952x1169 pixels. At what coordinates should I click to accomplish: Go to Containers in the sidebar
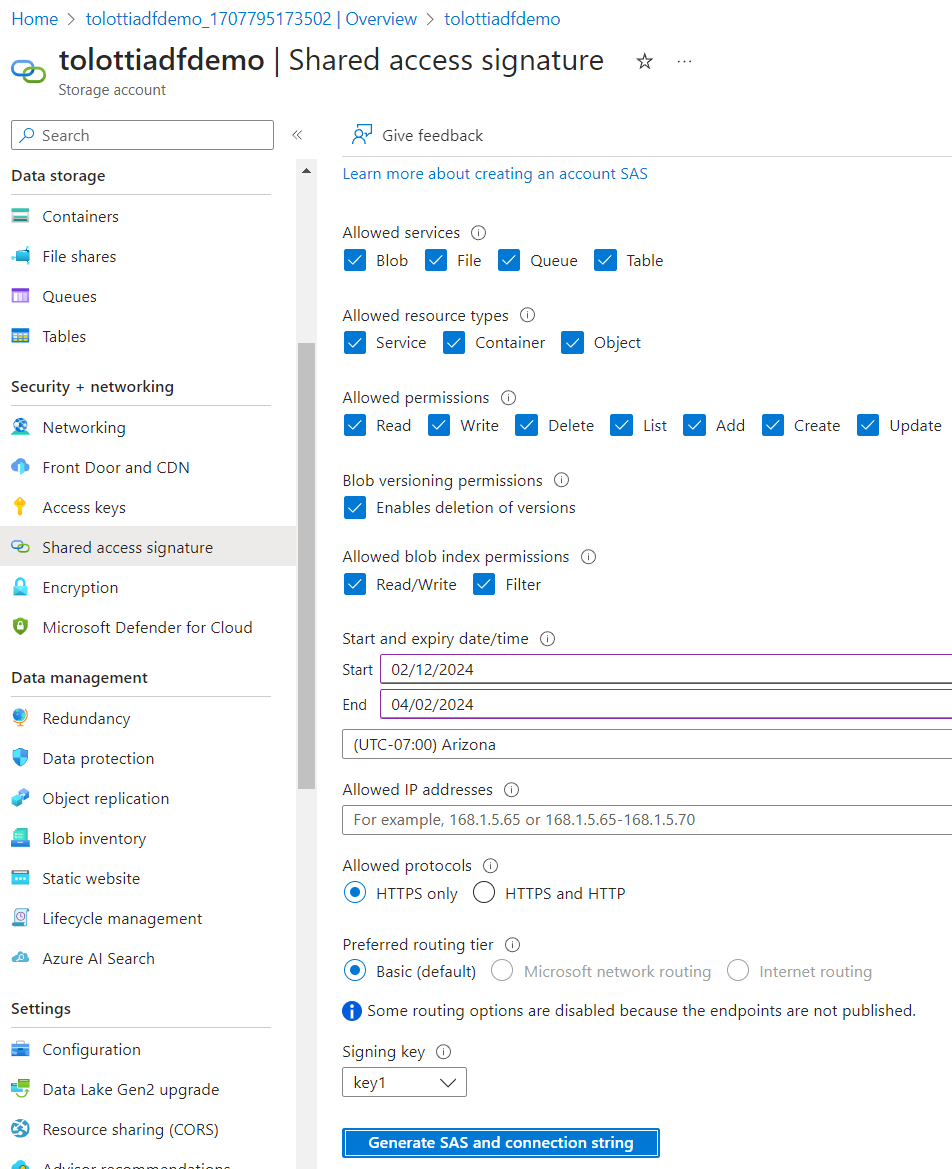(80, 217)
